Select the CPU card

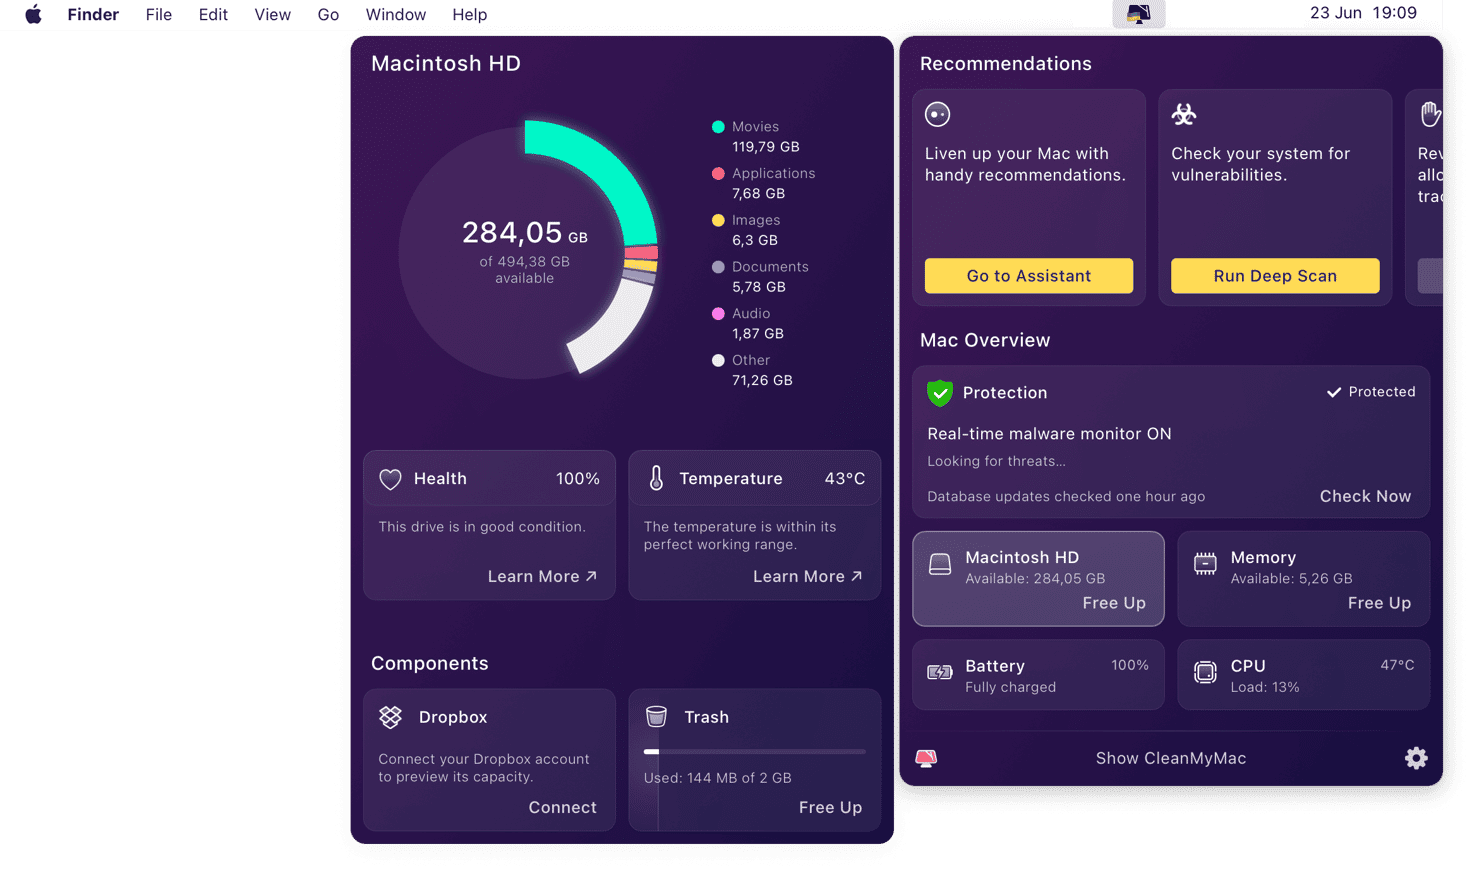click(1303, 675)
